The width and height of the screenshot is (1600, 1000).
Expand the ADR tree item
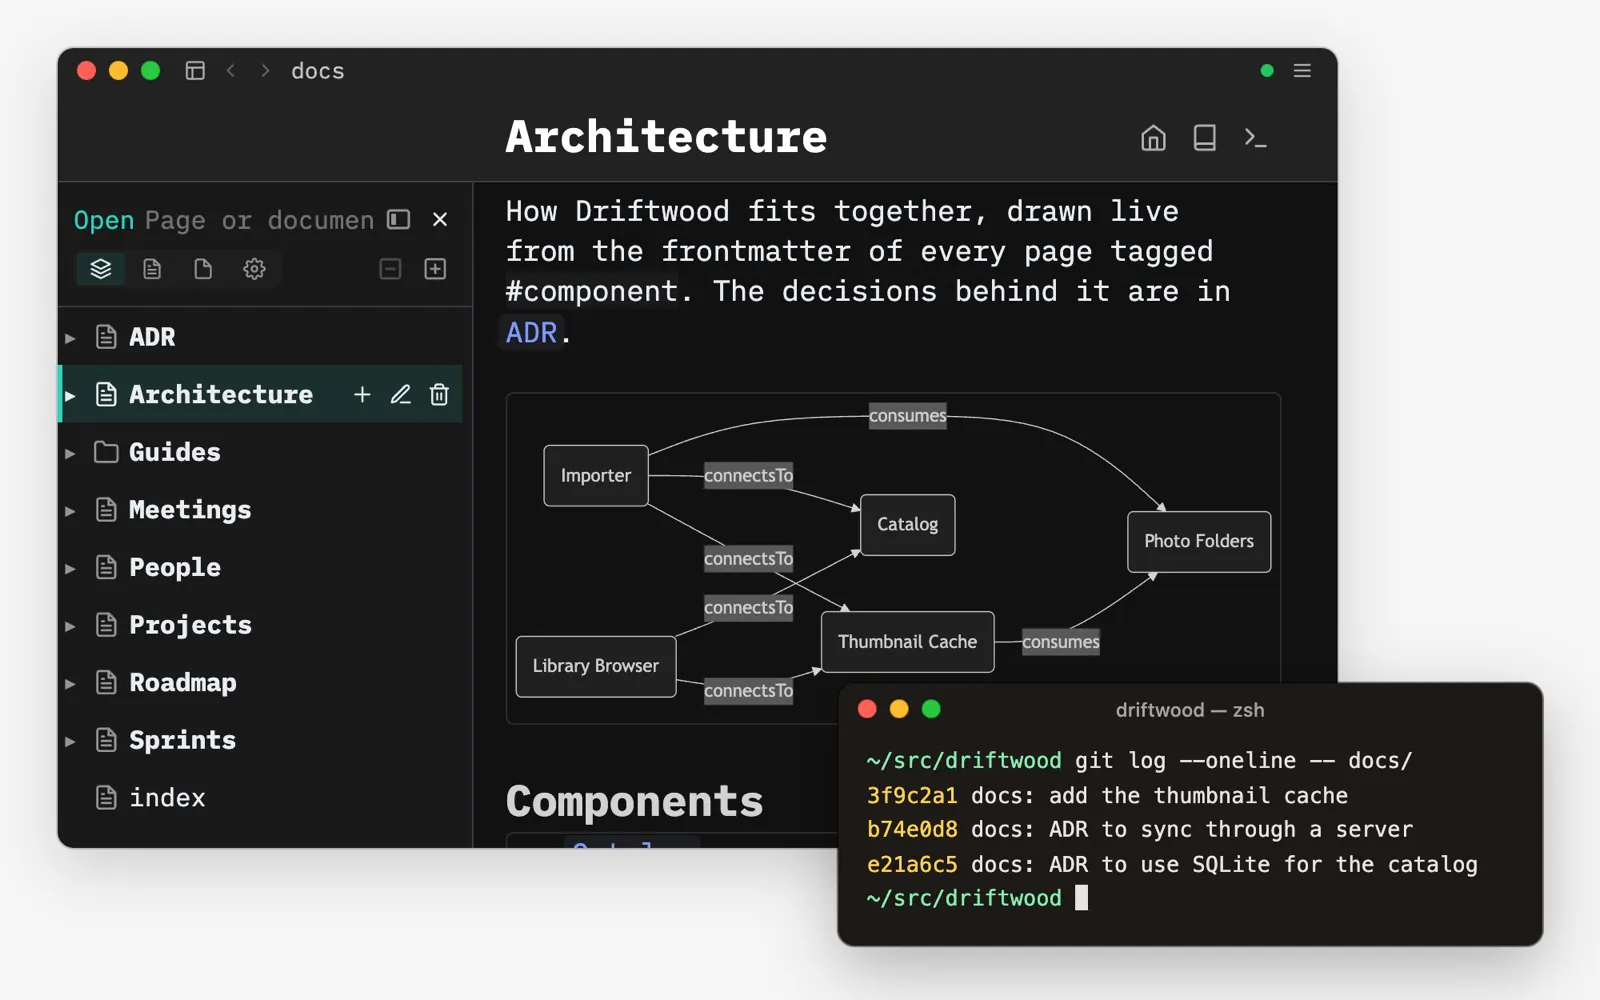(70, 338)
